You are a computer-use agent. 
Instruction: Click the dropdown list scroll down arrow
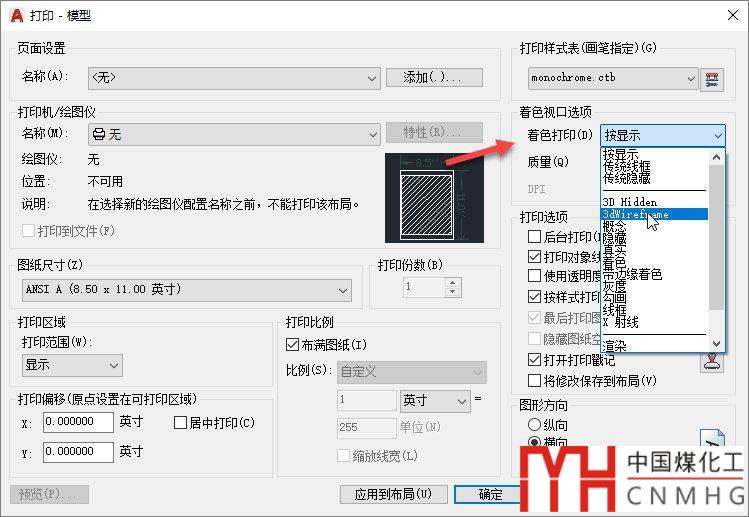(716, 344)
